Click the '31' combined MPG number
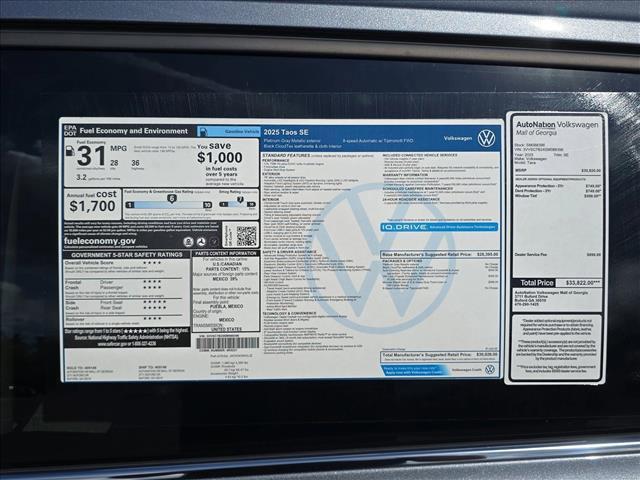 coord(91,156)
